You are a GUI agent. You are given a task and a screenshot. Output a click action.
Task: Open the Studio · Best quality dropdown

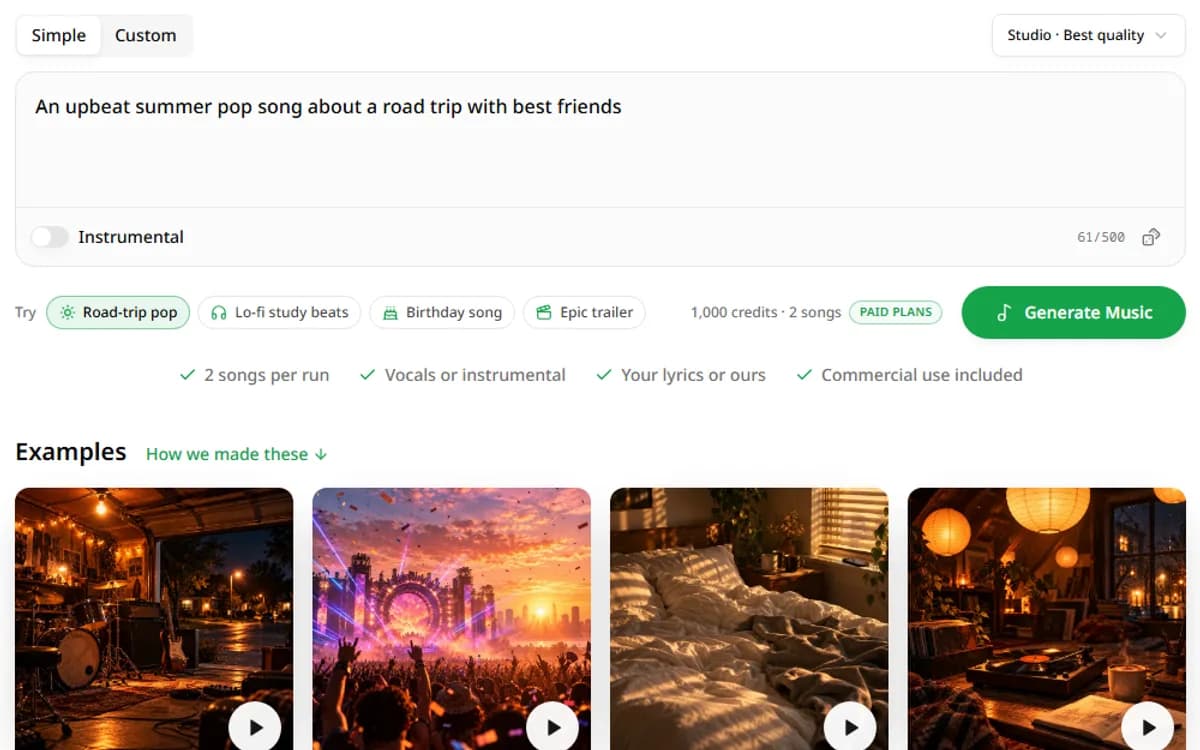(x=1088, y=35)
